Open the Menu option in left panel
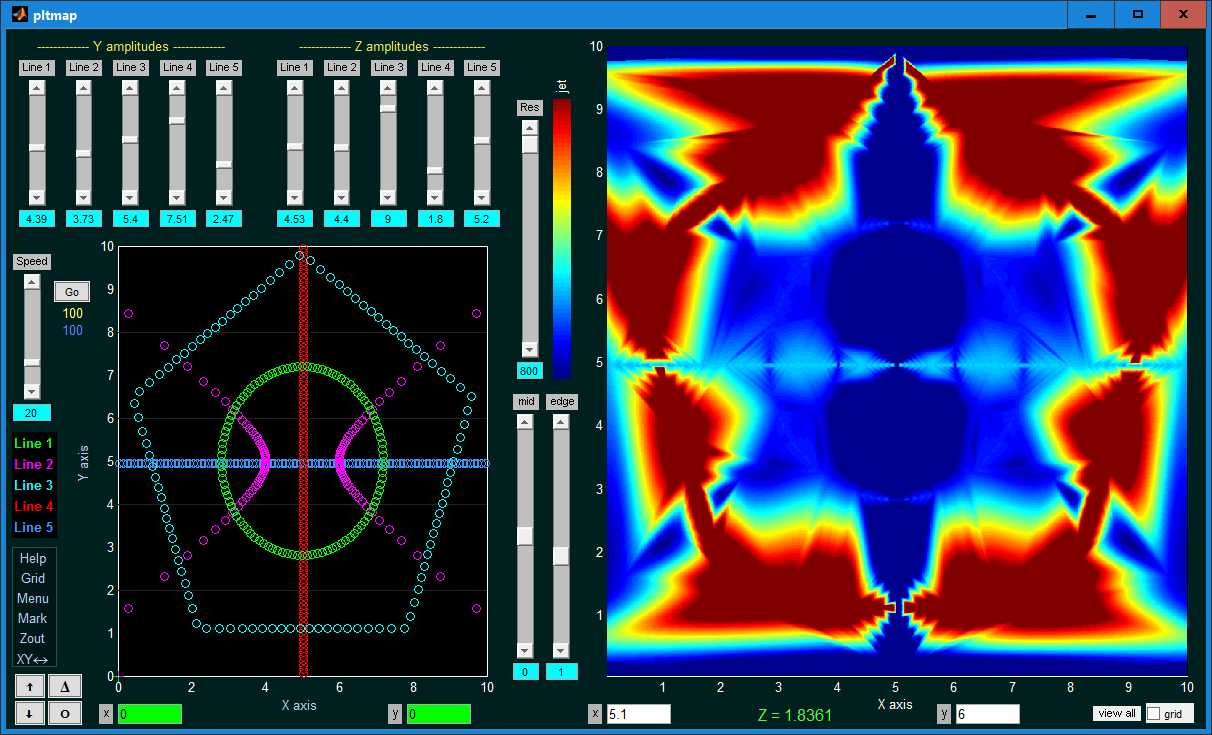The height and width of the screenshot is (735, 1212). [33, 598]
